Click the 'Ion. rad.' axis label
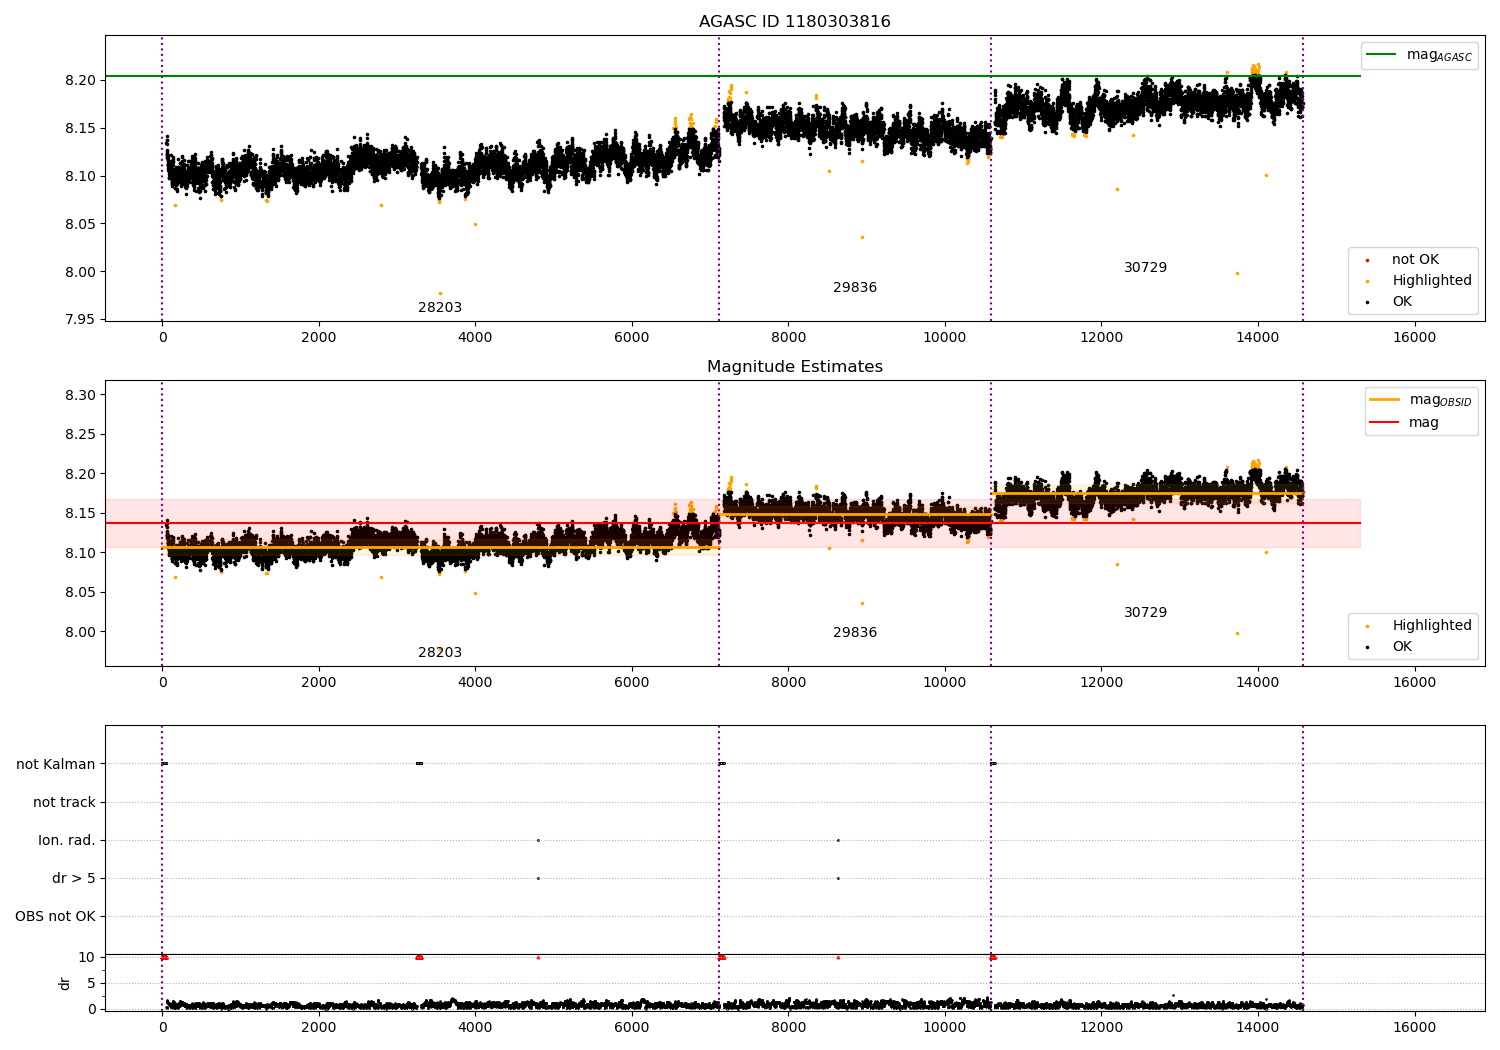 [67, 841]
